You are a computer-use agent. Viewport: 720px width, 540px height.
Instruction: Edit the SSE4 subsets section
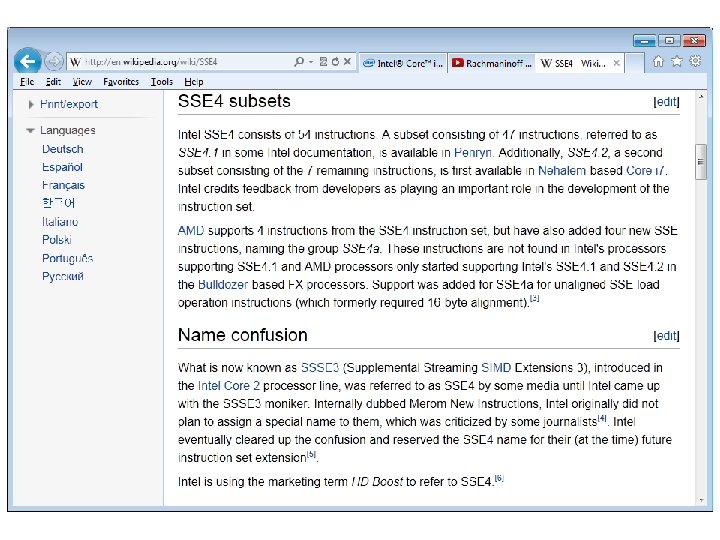[666, 102]
